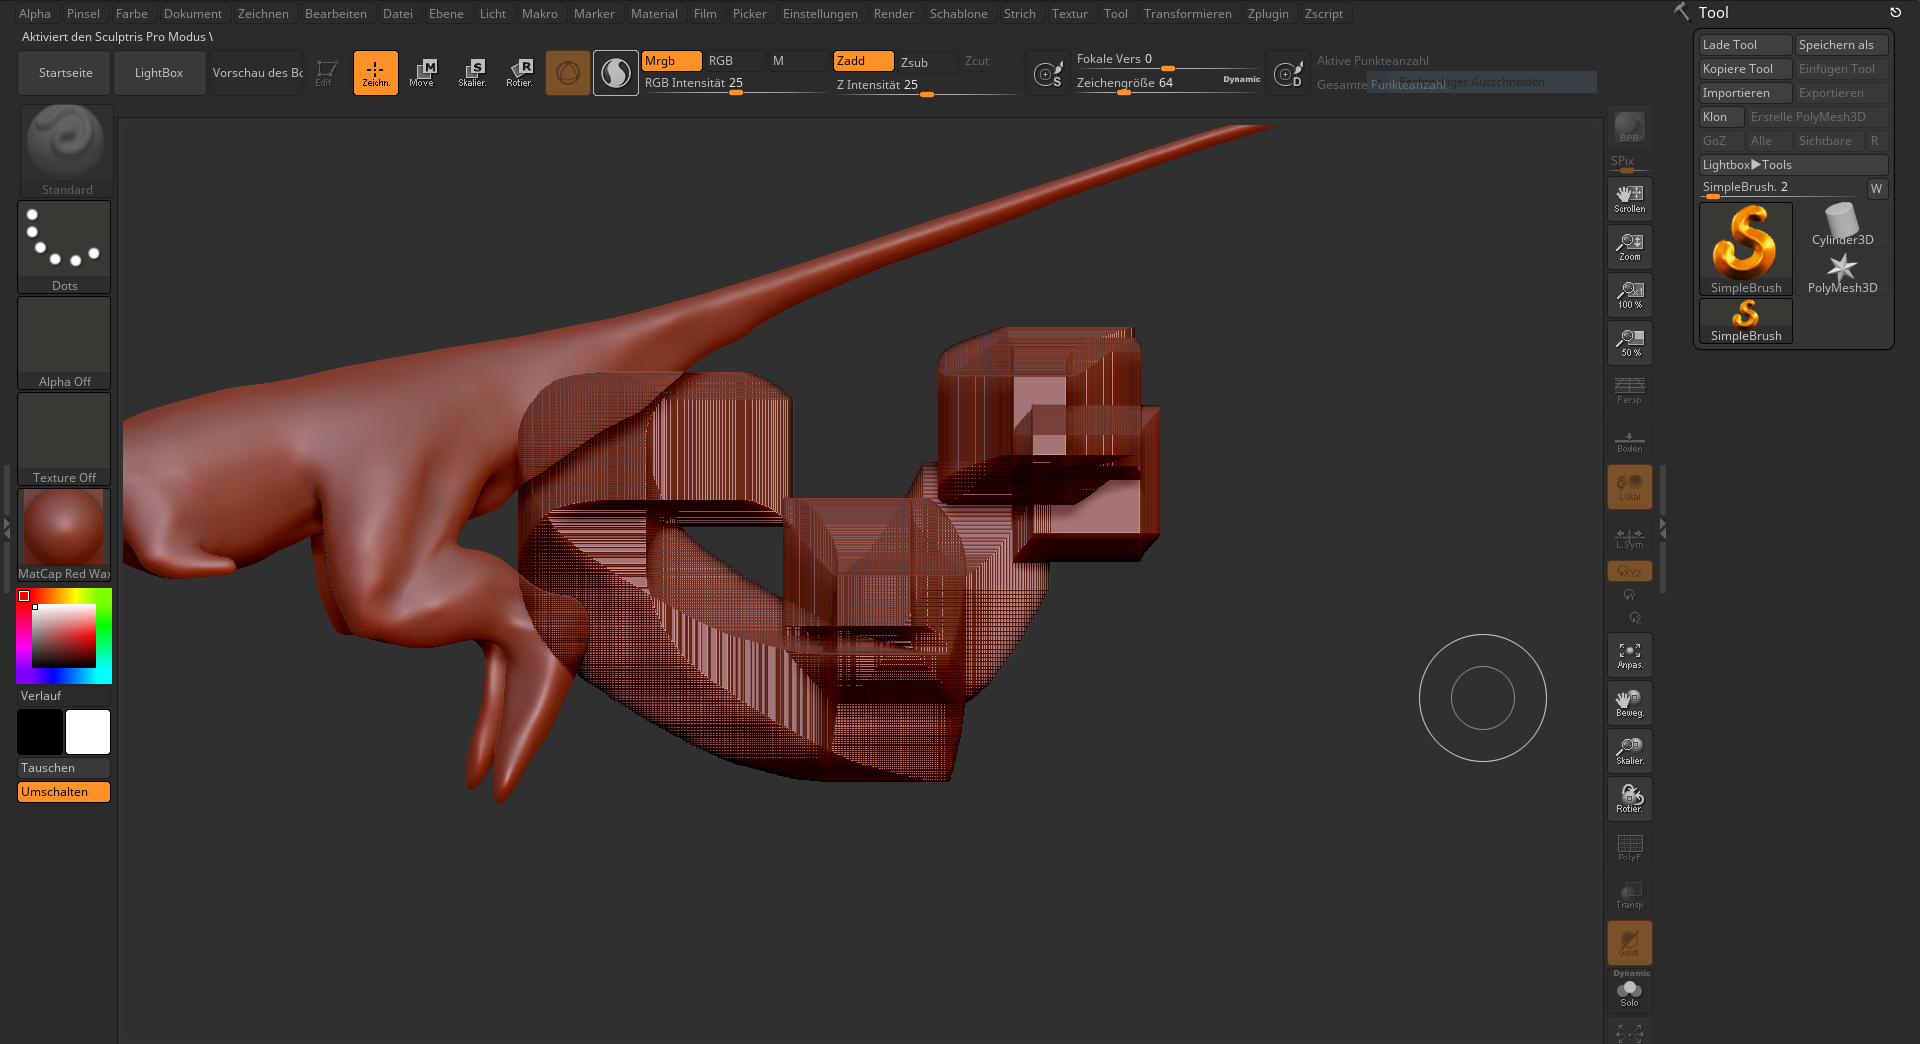The height and width of the screenshot is (1044, 1920).
Task: Click the BPR render icon
Action: pos(1630,128)
